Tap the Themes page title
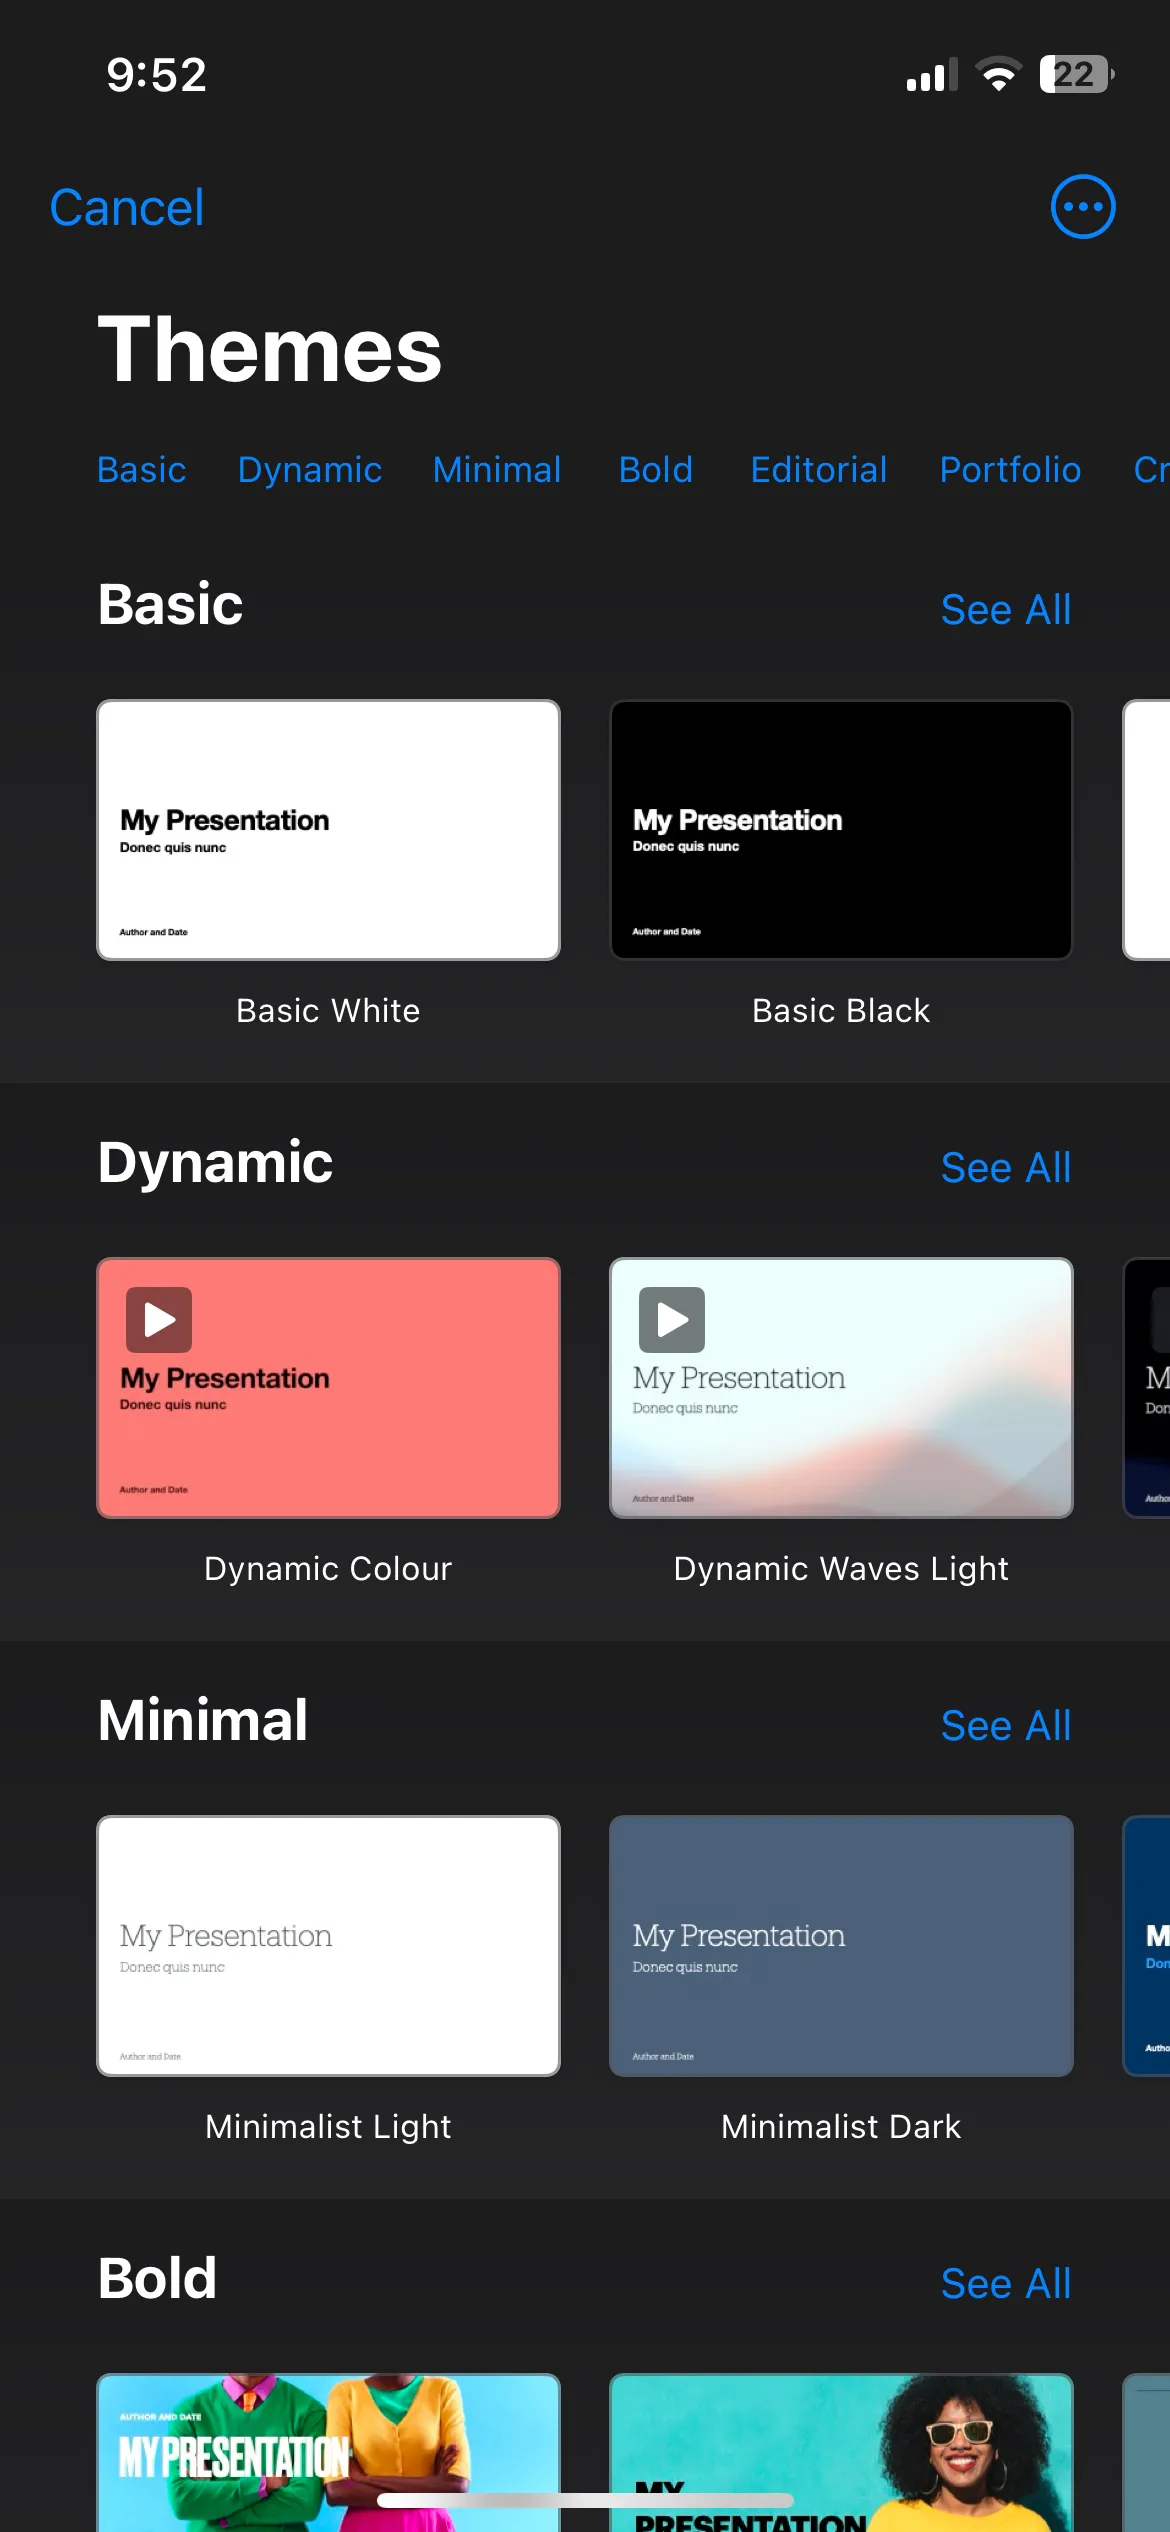Image resolution: width=1170 pixels, height=2532 pixels. [x=270, y=349]
